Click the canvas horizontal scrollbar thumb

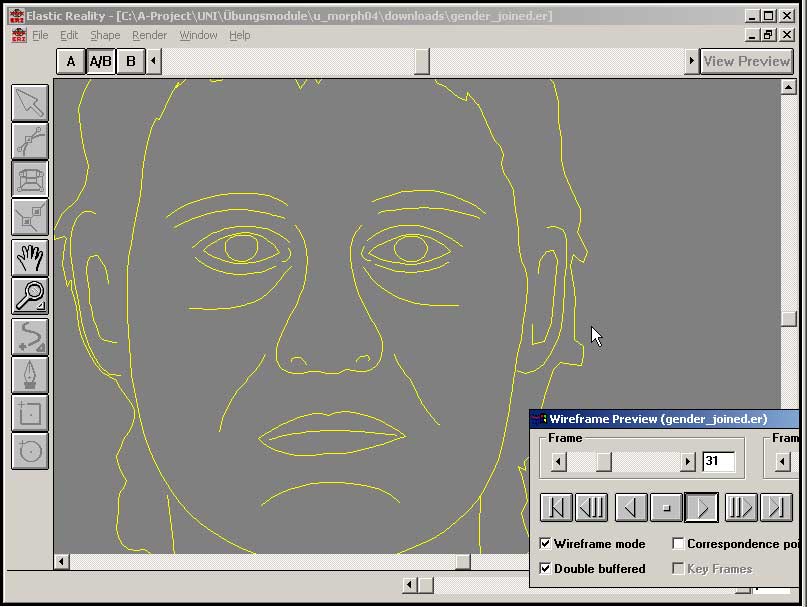pos(463,562)
